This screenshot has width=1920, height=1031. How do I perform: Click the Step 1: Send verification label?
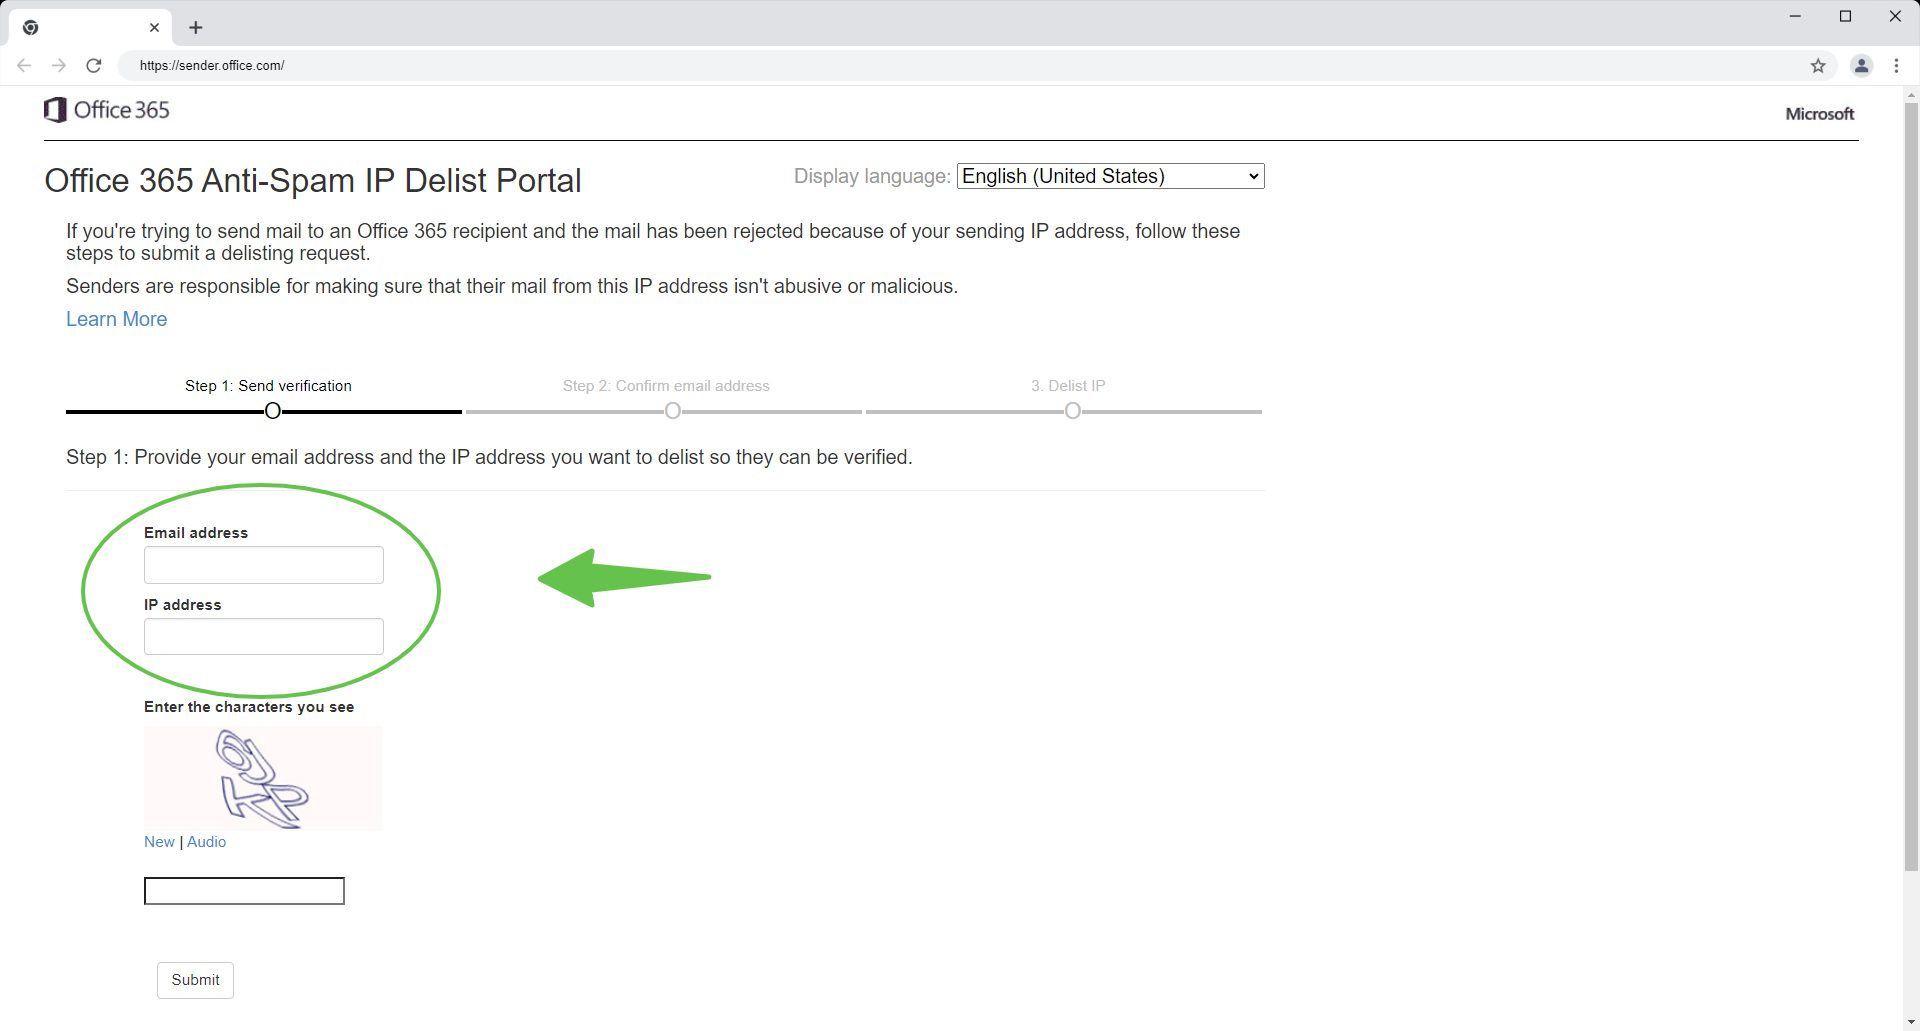pos(268,386)
